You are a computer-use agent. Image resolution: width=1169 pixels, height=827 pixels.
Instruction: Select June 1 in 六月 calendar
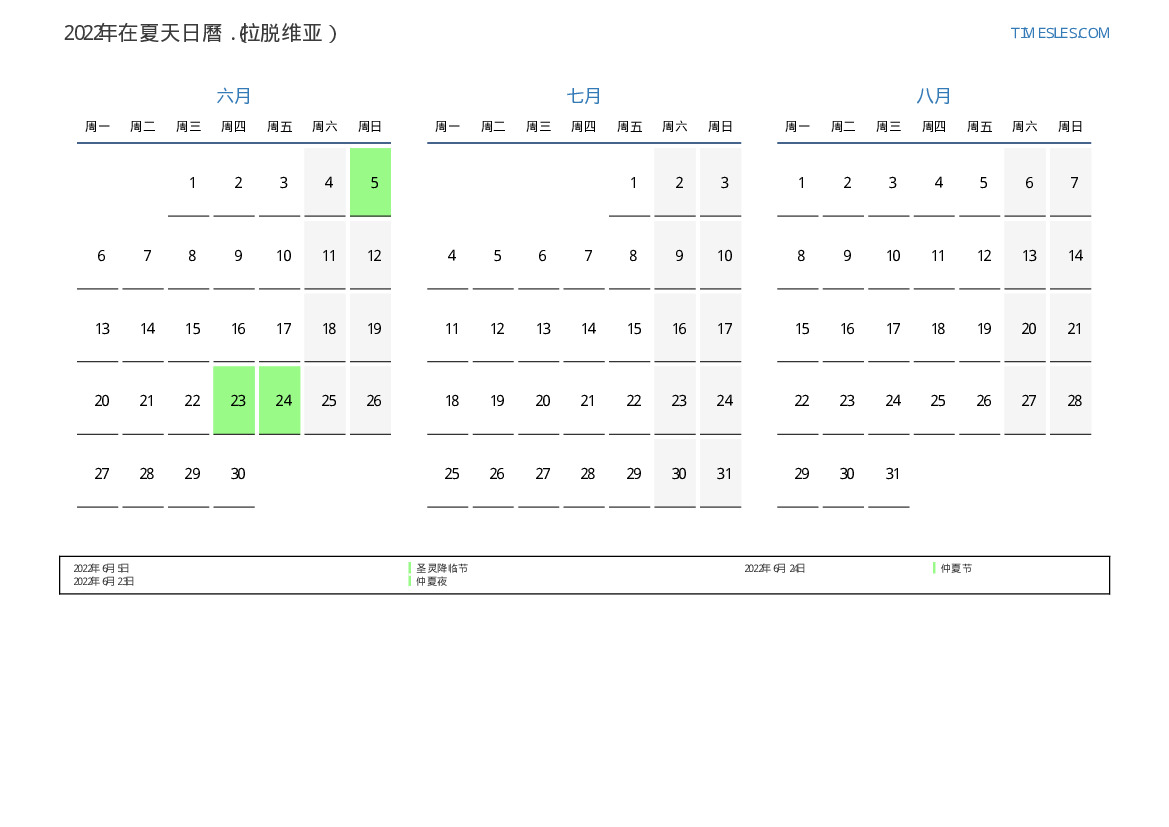(189, 182)
